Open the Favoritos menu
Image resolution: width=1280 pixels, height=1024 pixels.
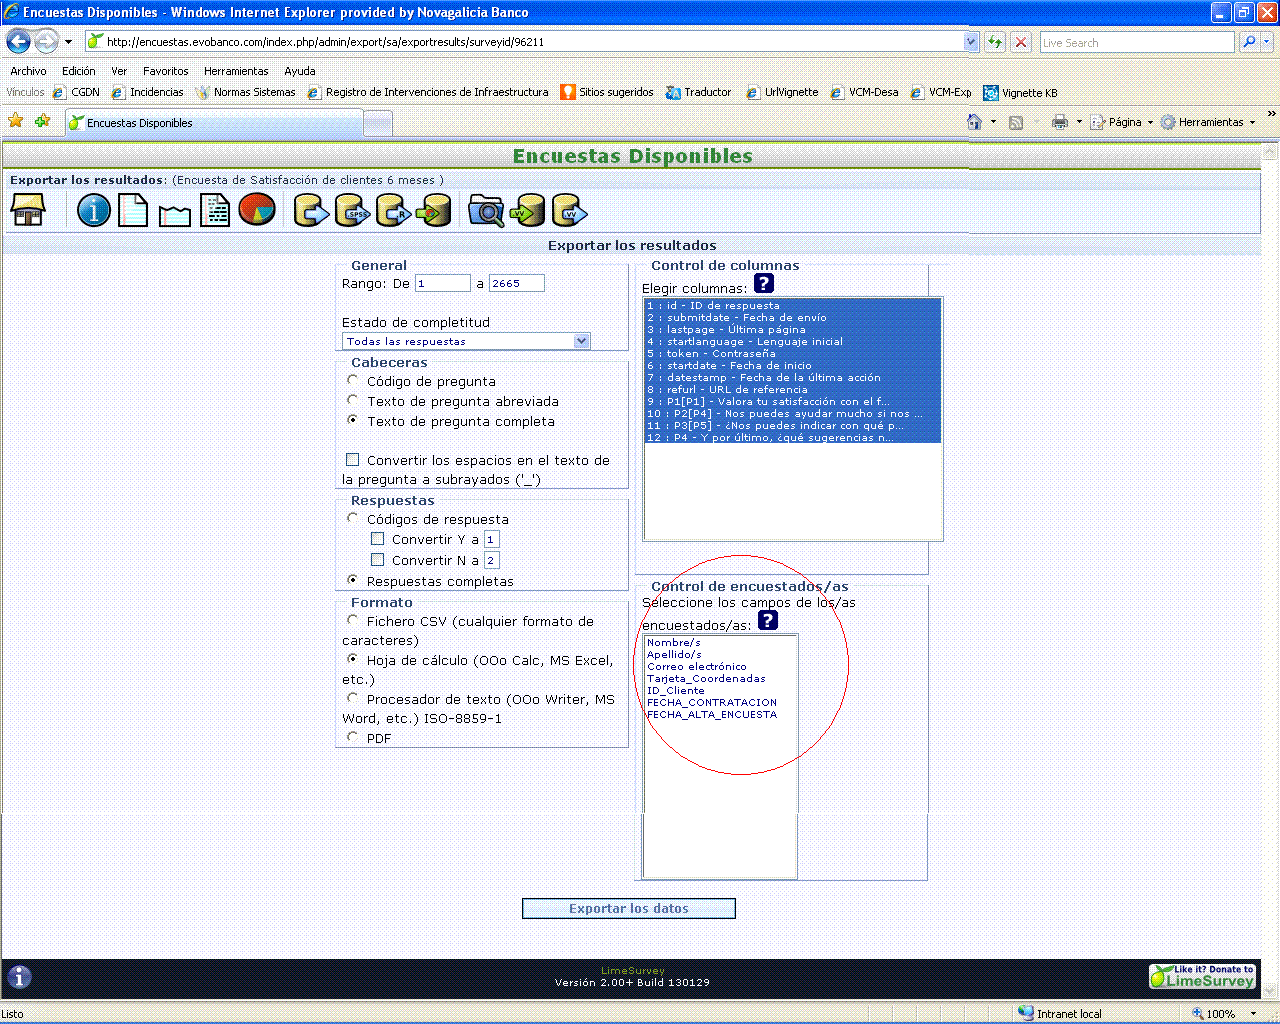165,71
